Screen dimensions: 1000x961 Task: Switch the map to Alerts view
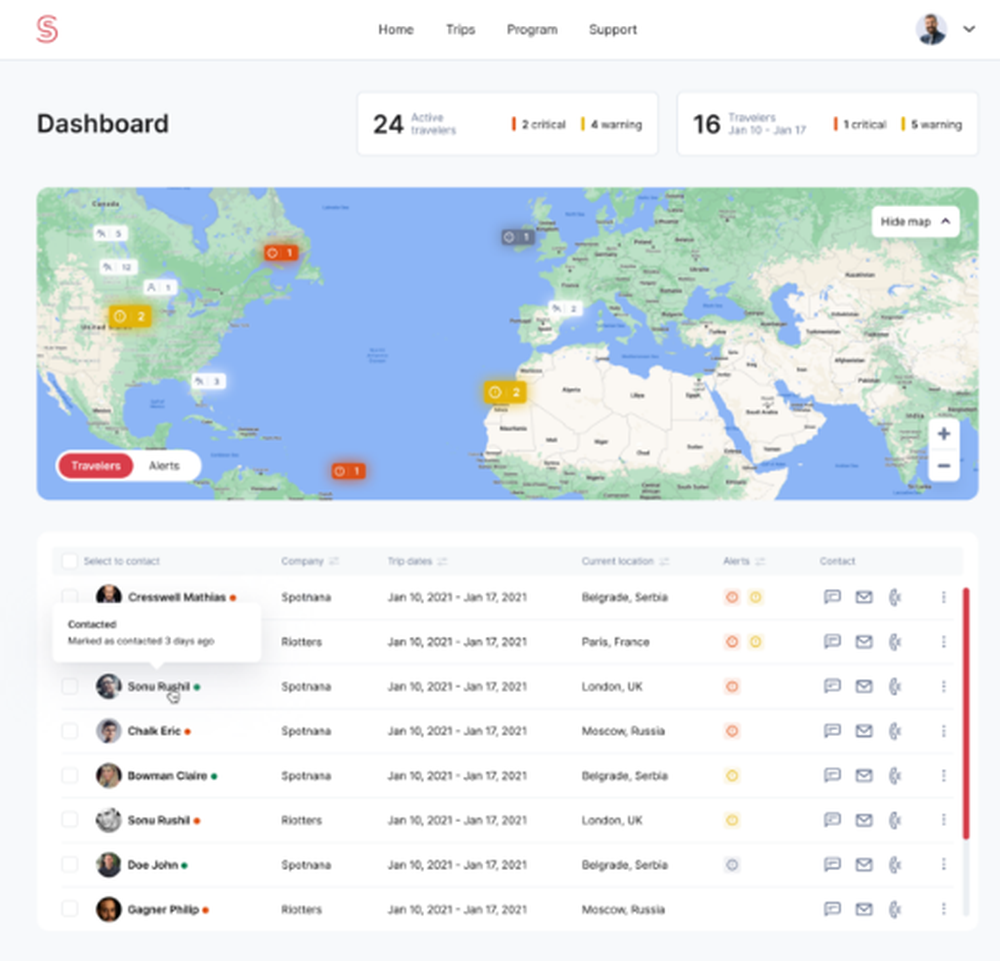point(166,465)
